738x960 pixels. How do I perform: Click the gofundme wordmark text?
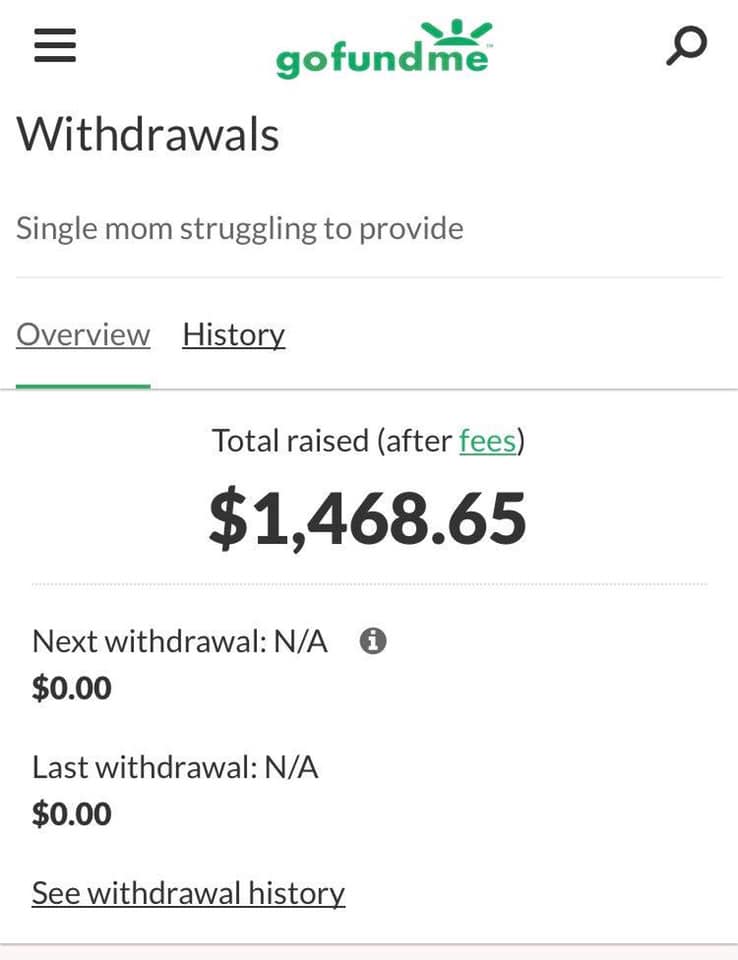[382, 61]
